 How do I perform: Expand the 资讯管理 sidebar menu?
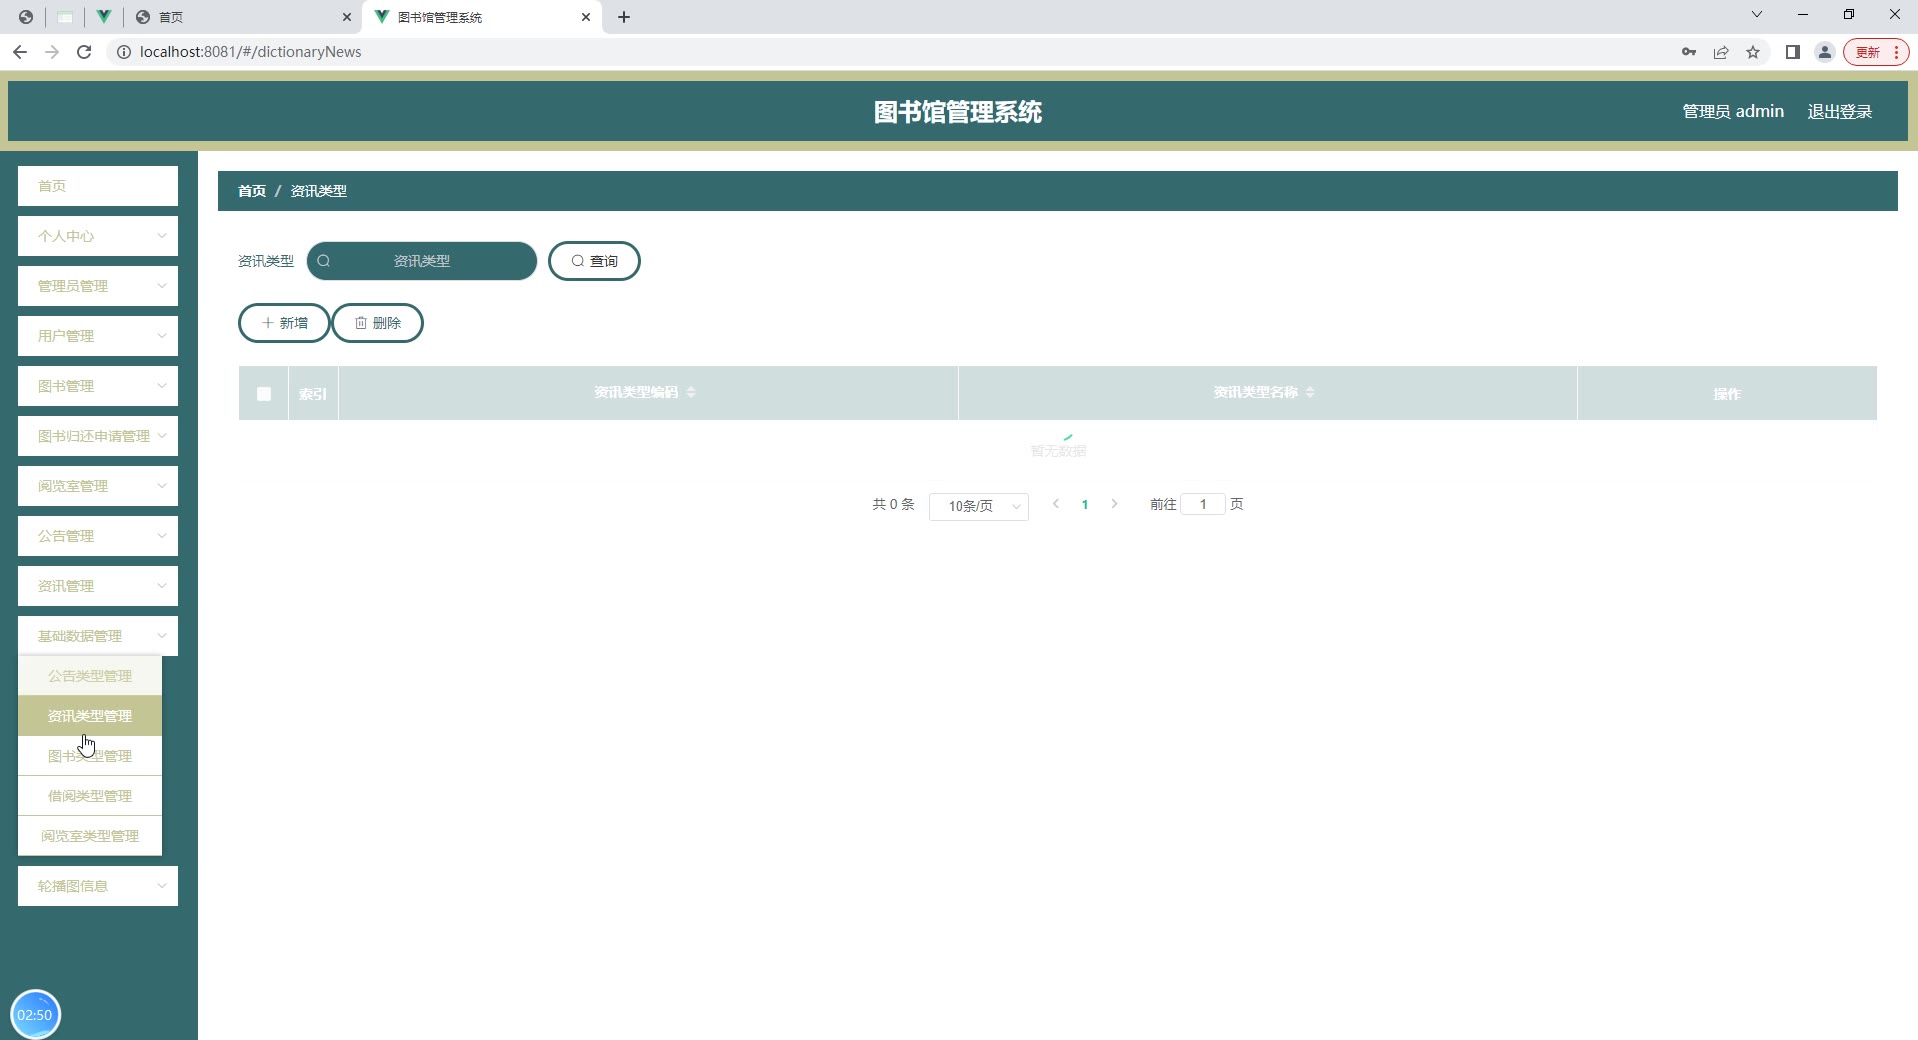(98, 586)
